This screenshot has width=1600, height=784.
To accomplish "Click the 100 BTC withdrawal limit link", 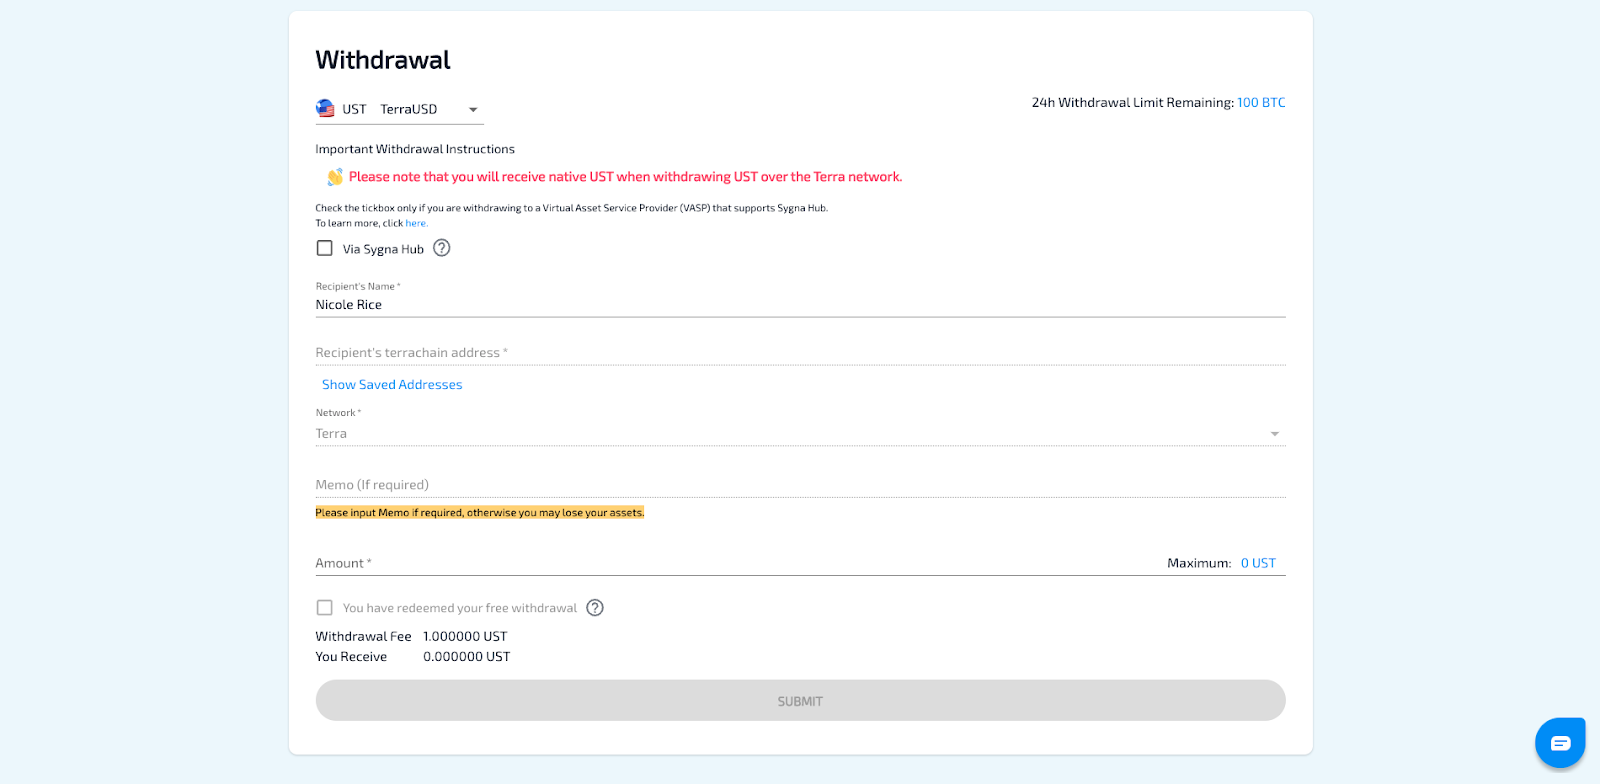I will (1261, 103).
